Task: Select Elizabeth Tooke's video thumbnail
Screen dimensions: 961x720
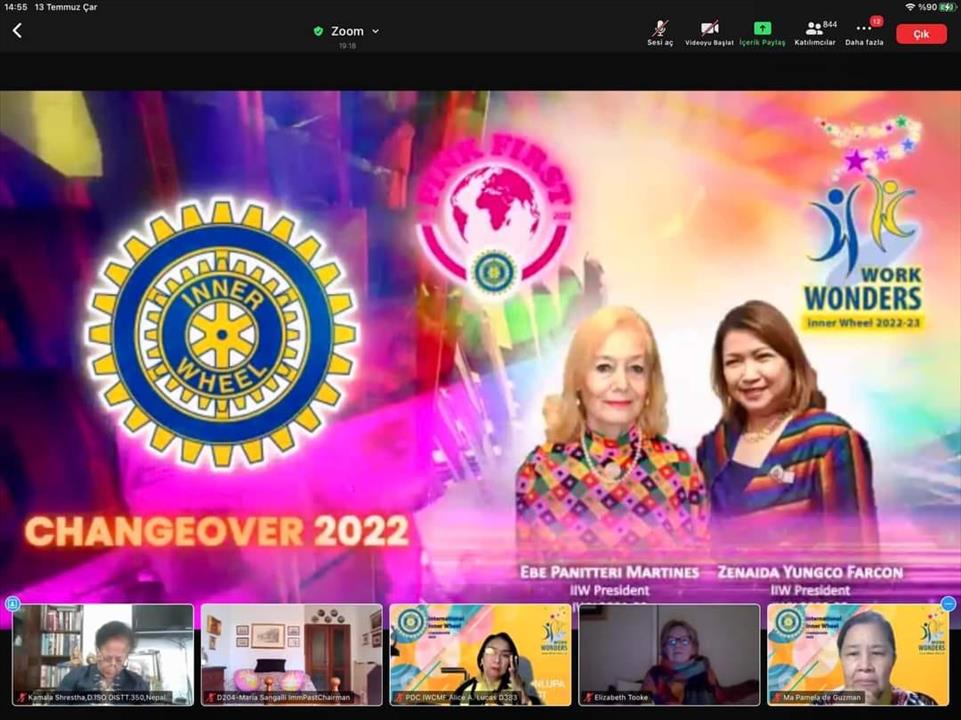Action: [669, 654]
